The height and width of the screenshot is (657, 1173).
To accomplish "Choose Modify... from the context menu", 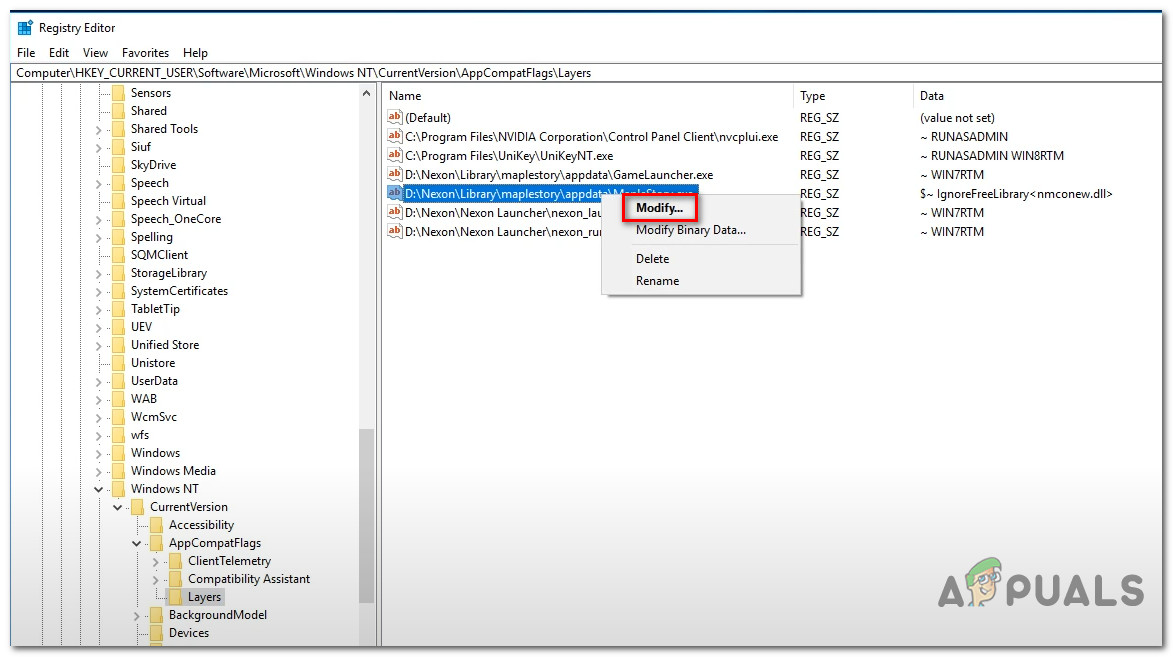I will (x=659, y=208).
